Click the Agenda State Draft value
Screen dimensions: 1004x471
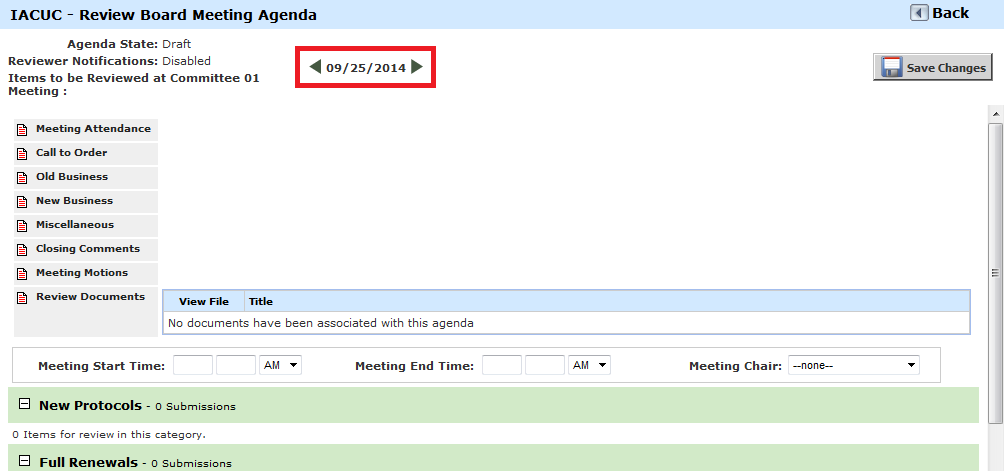(177, 44)
